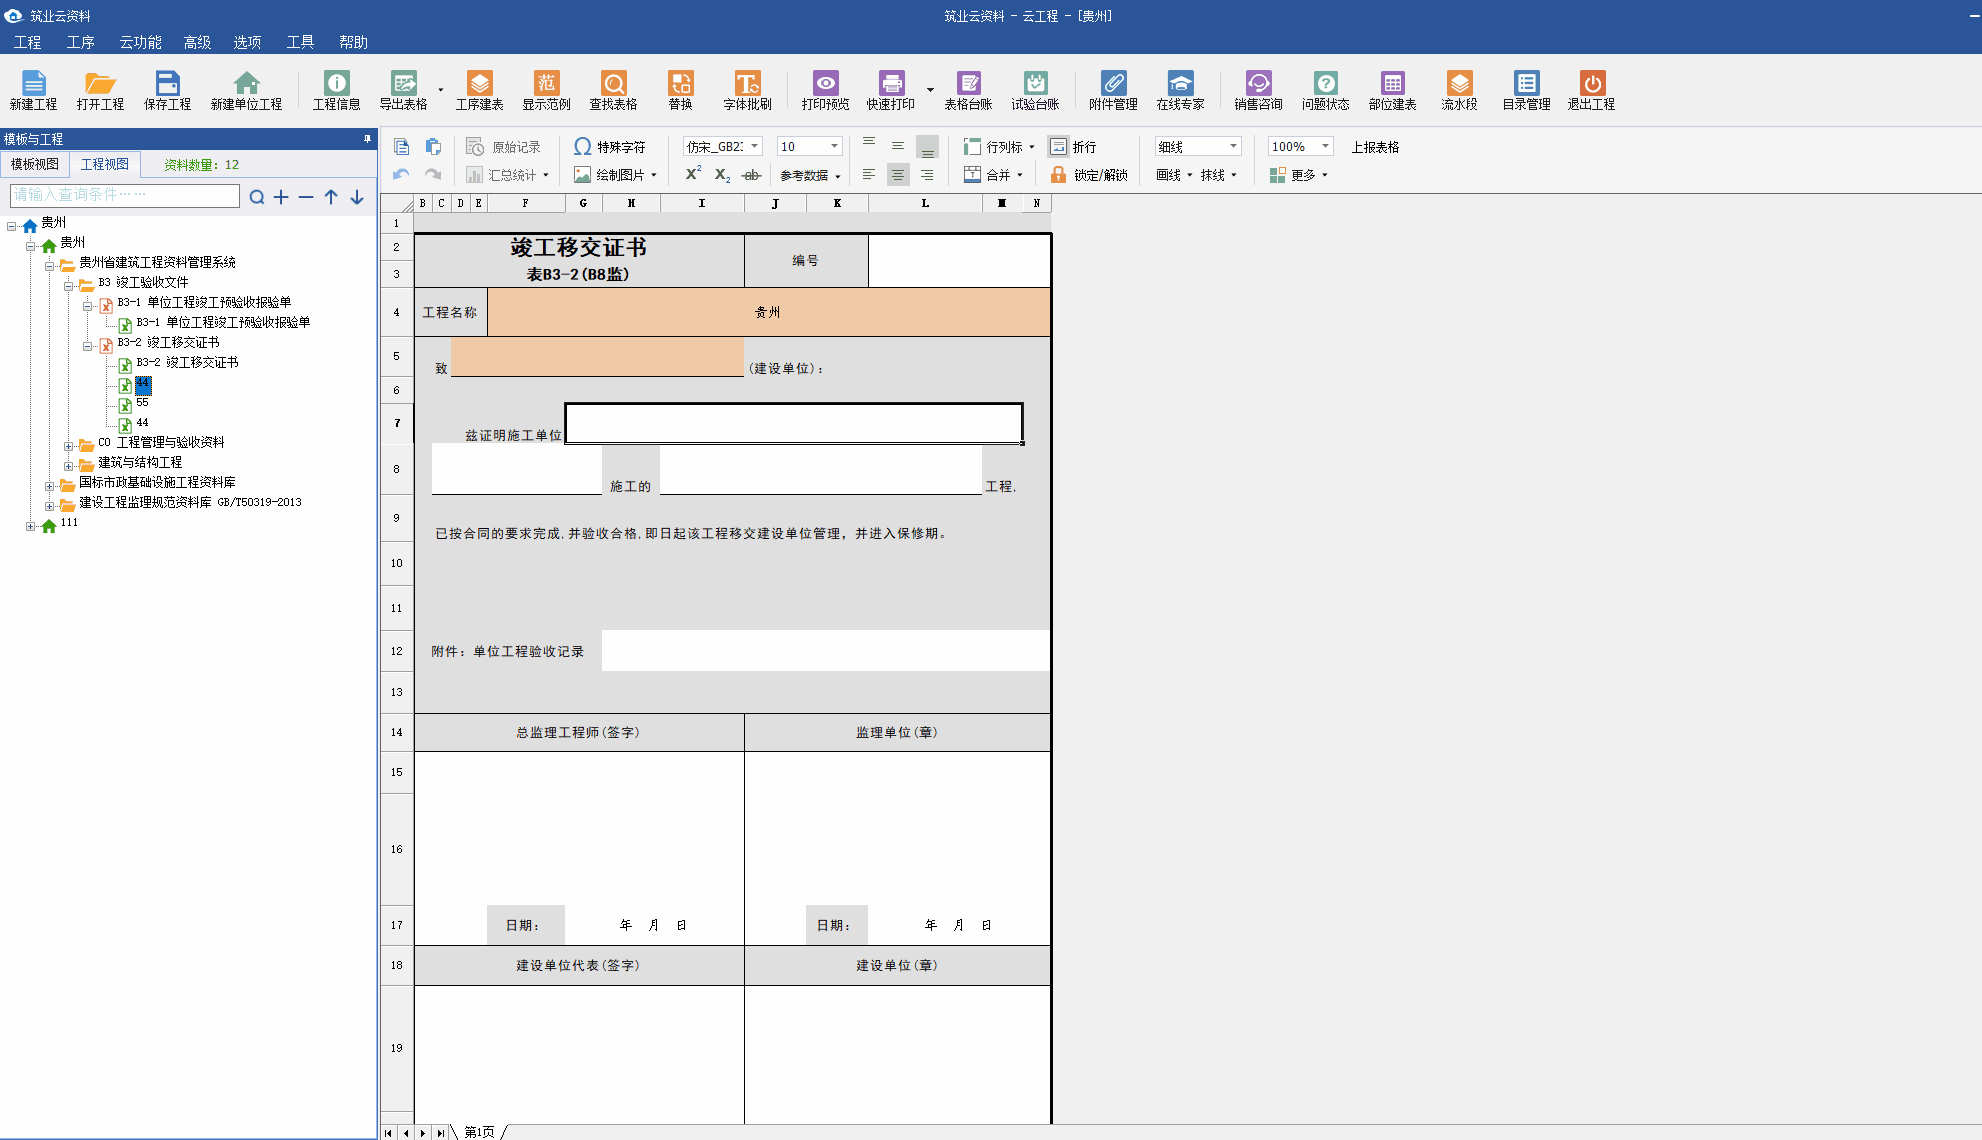Set horizontal align right
The width and height of the screenshot is (1982, 1140).
pyautogui.click(x=927, y=175)
